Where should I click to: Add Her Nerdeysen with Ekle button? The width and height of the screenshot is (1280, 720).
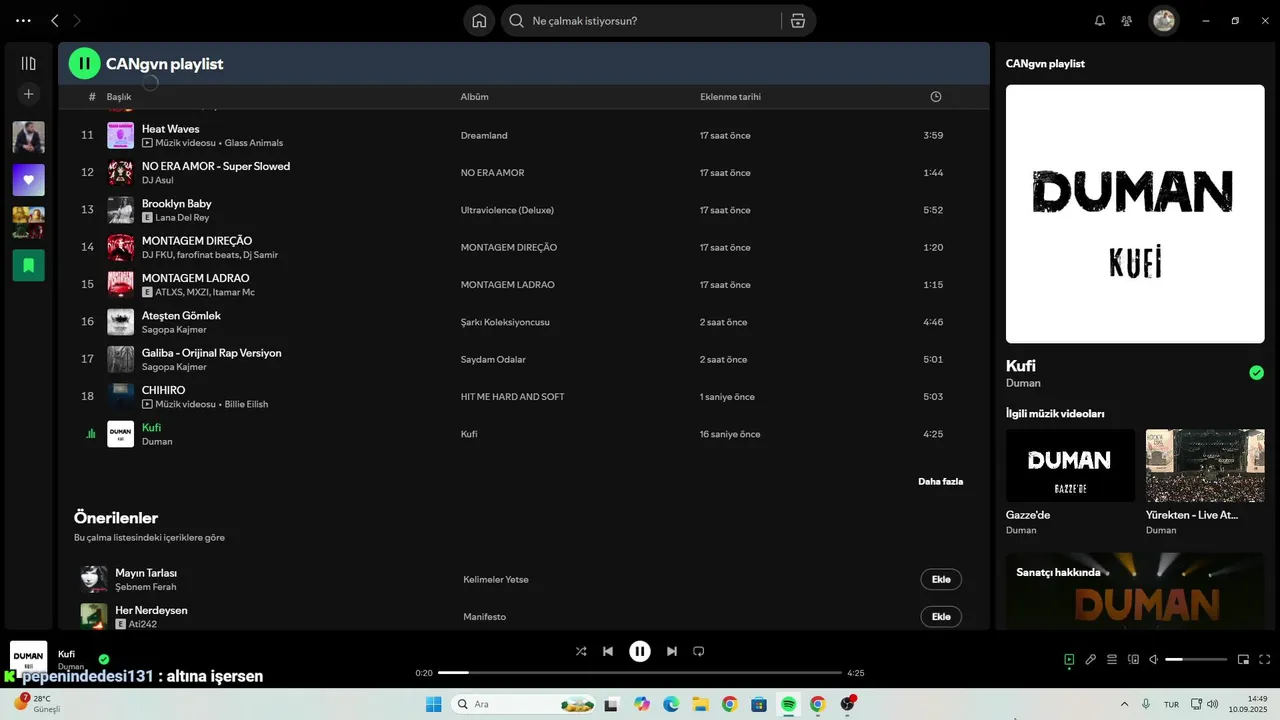941,617
